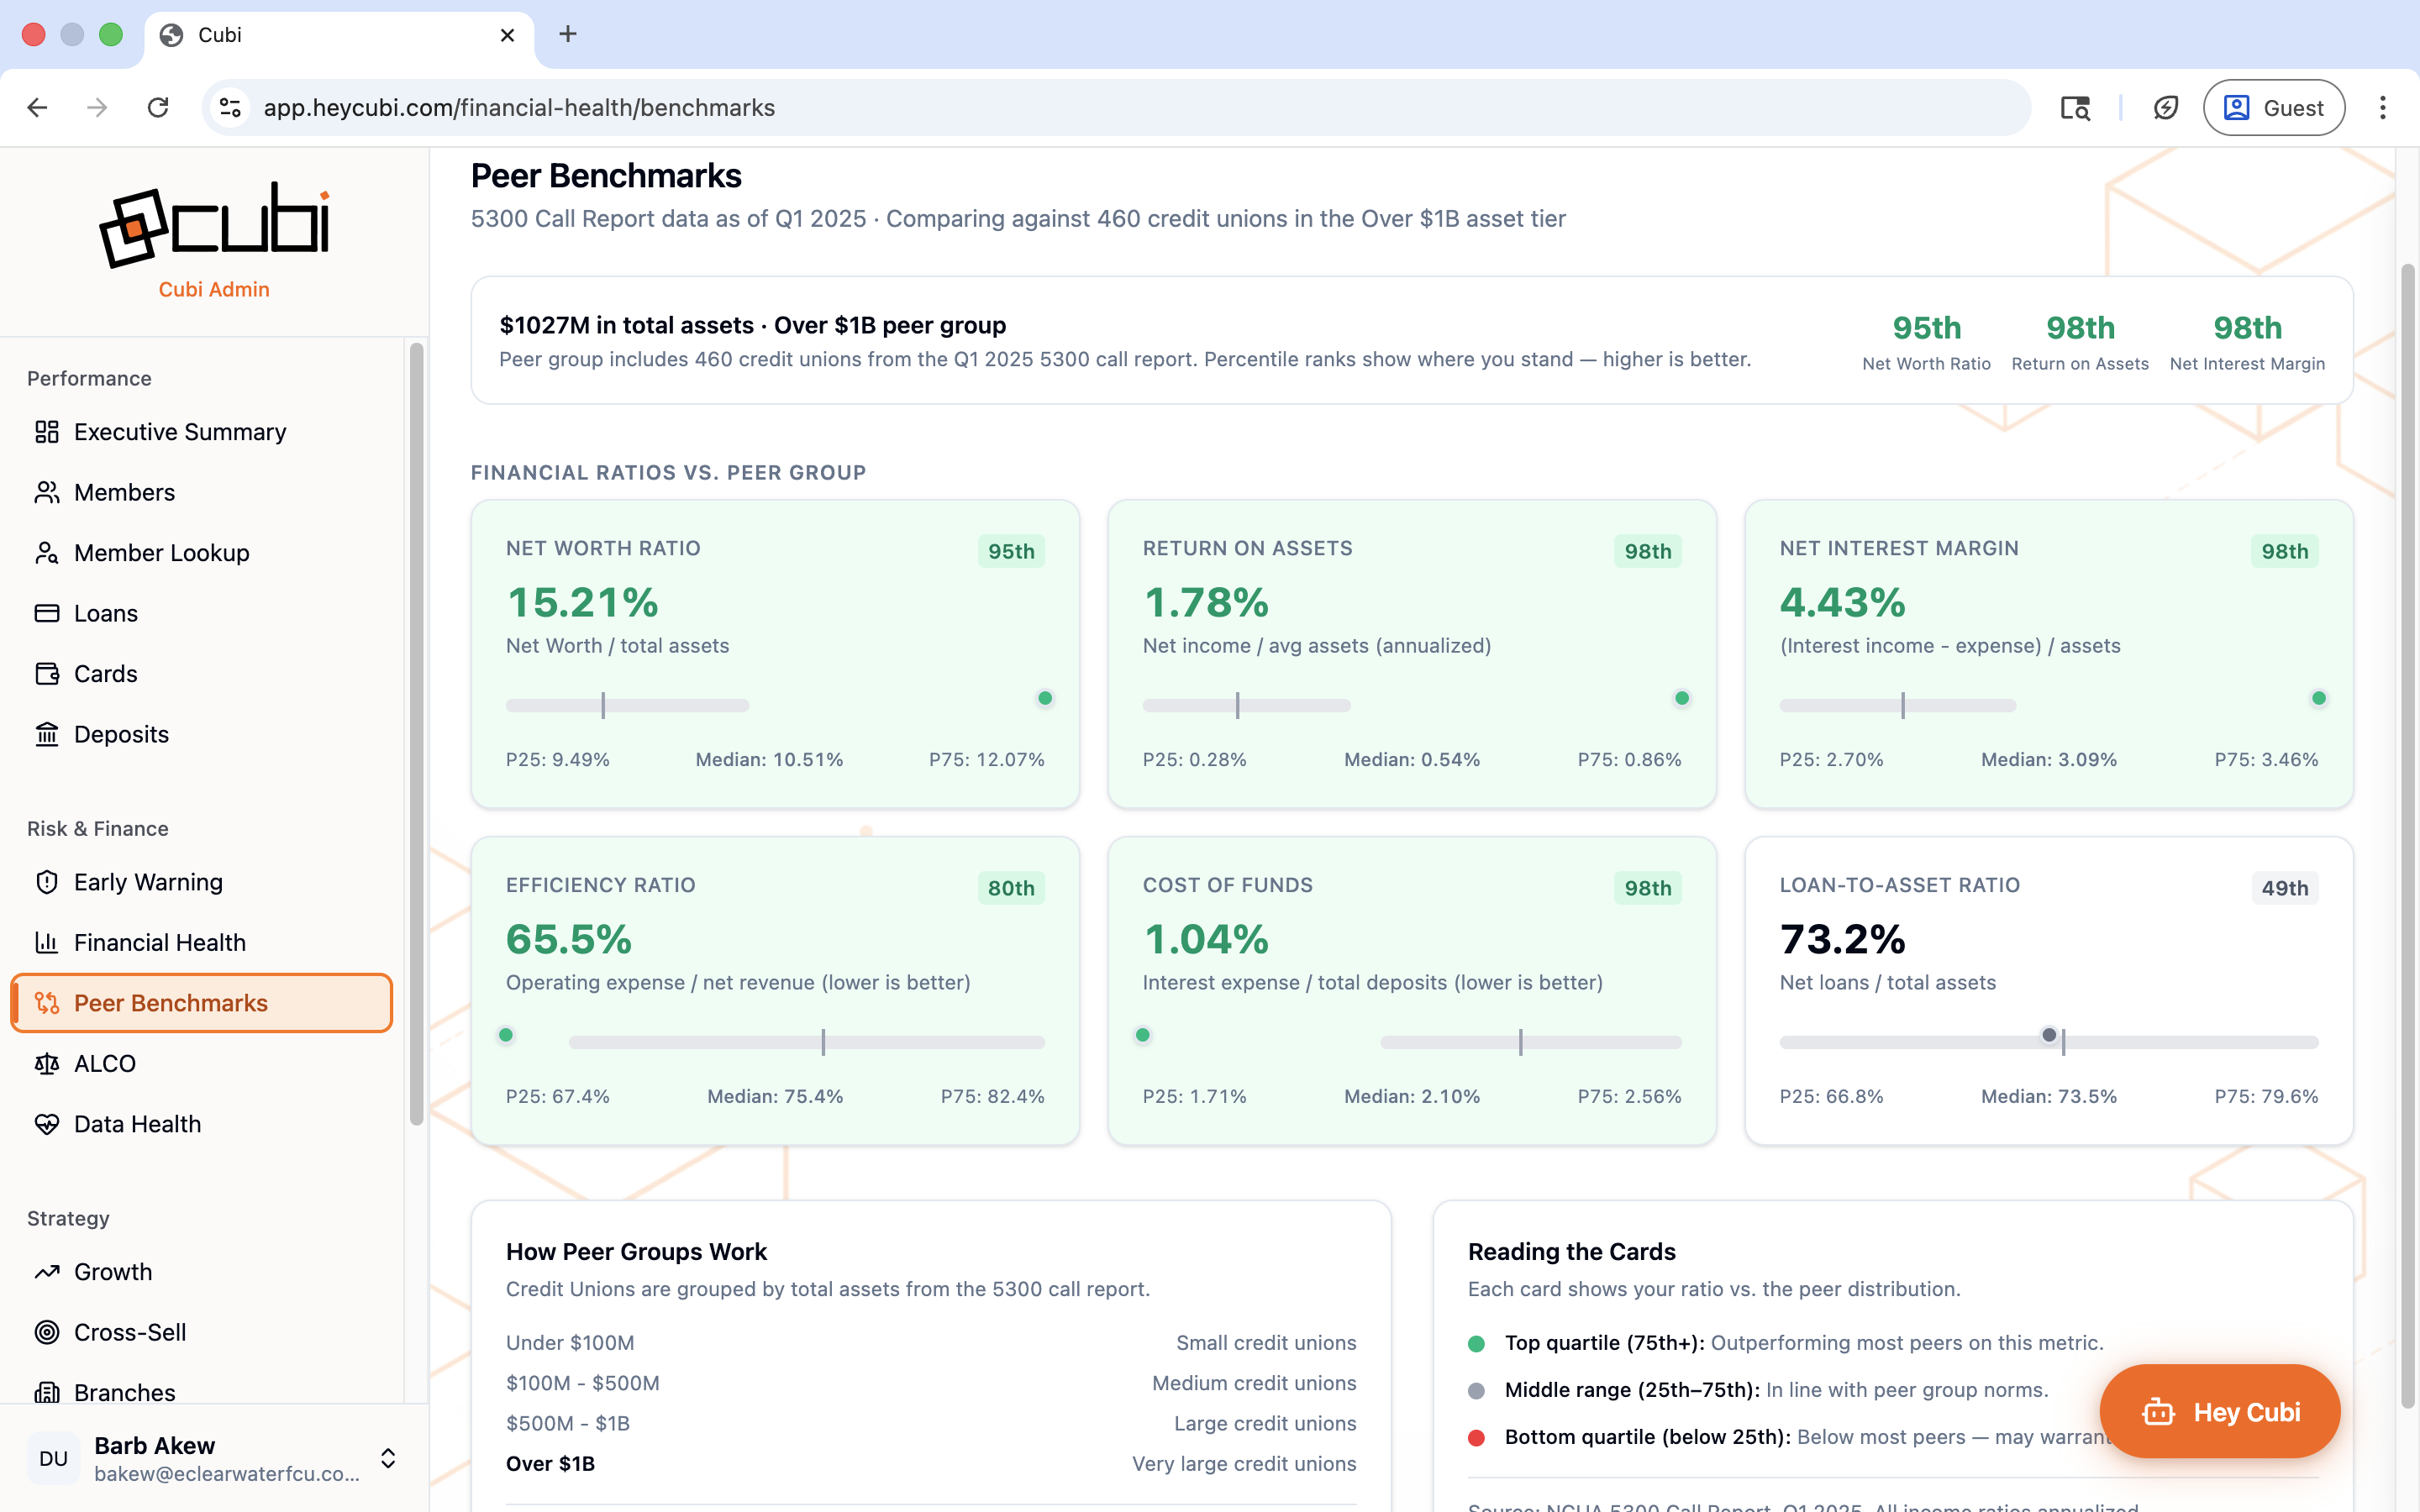Click the Loans card icon
Screen dimensions: 2420x1512
[48, 613]
